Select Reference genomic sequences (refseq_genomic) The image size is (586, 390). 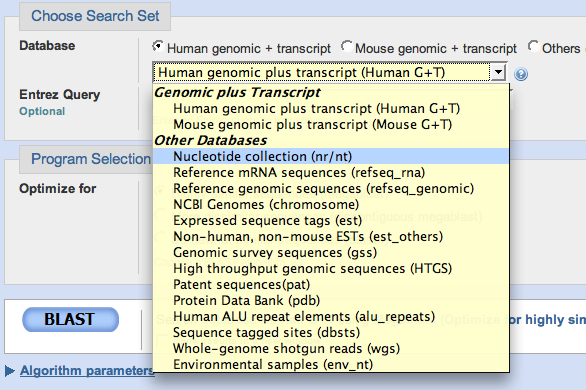point(331,188)
